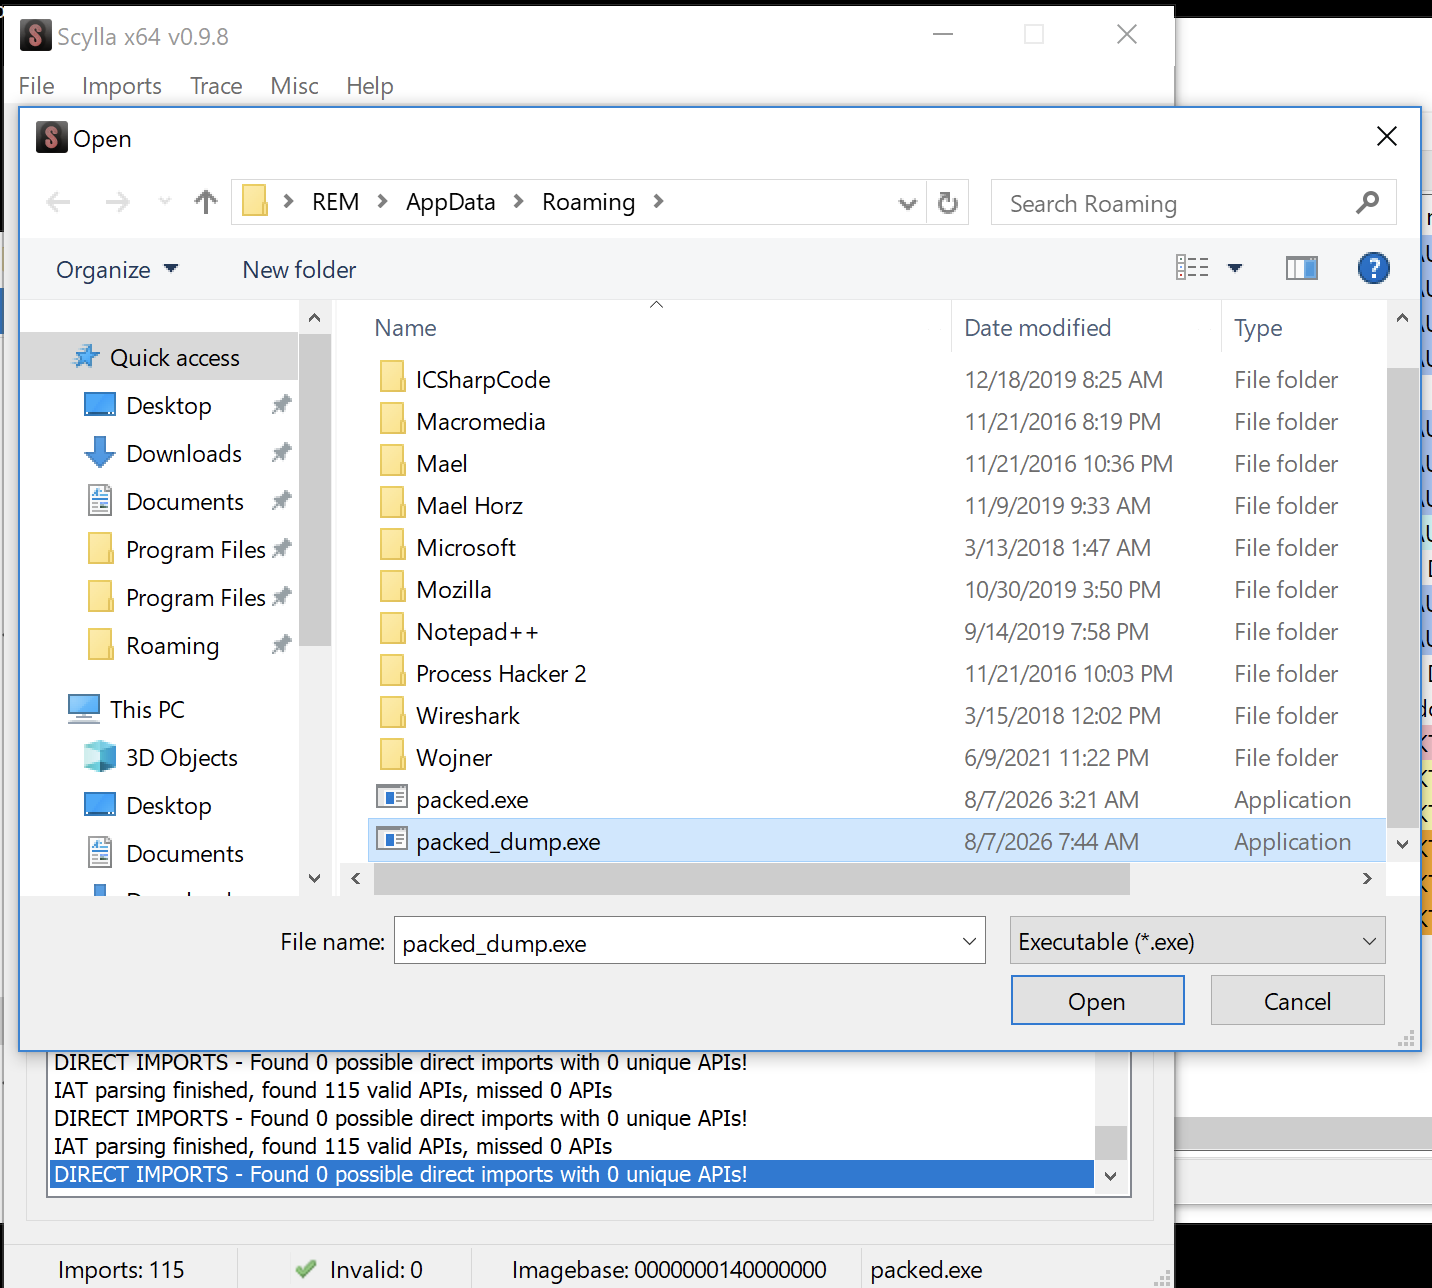
Task: Expand the File name history dropdown
Action: (969, 941)
